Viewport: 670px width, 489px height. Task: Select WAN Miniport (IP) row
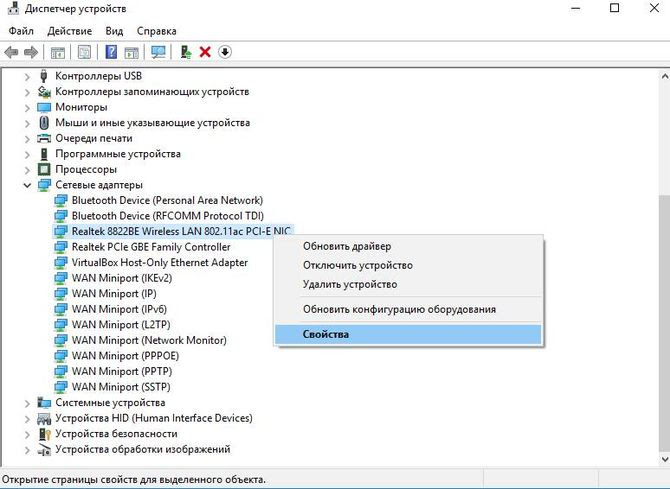tap(114, 294)
